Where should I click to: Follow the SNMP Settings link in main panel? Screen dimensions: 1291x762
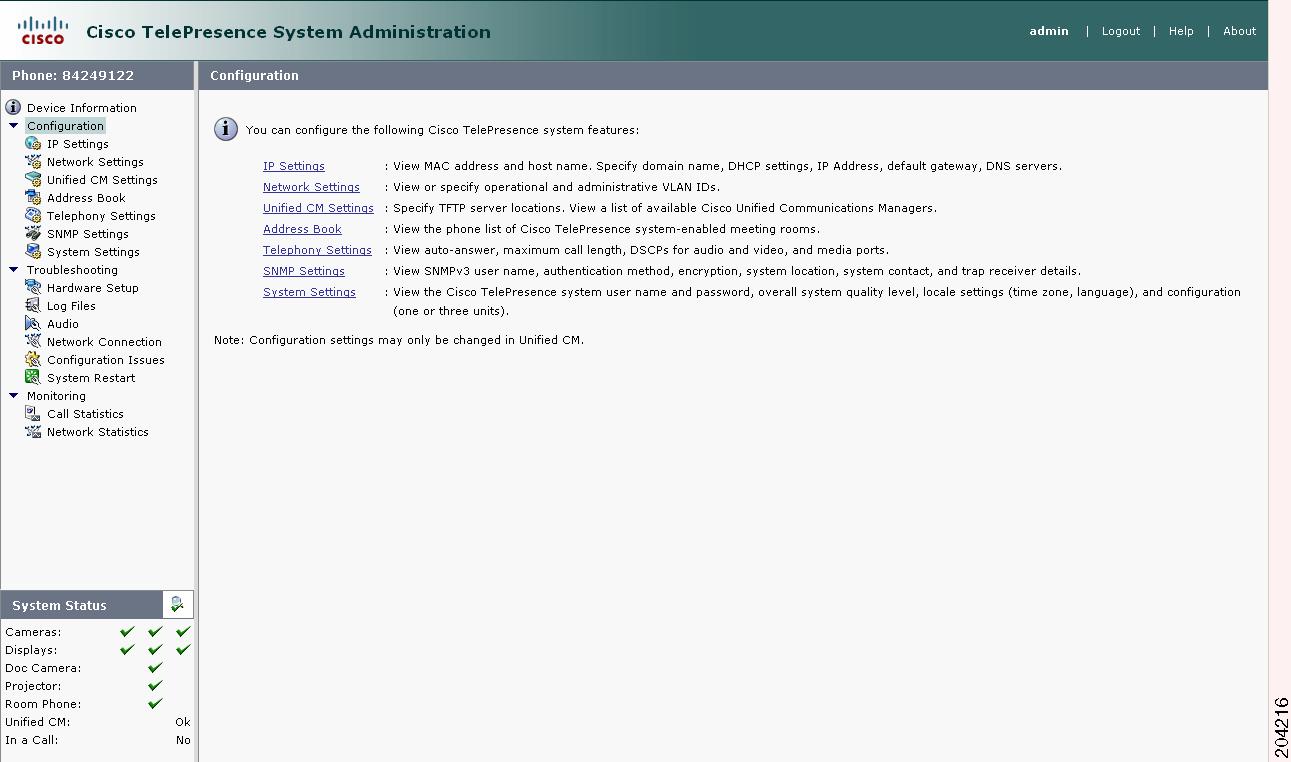coord(304,271)
